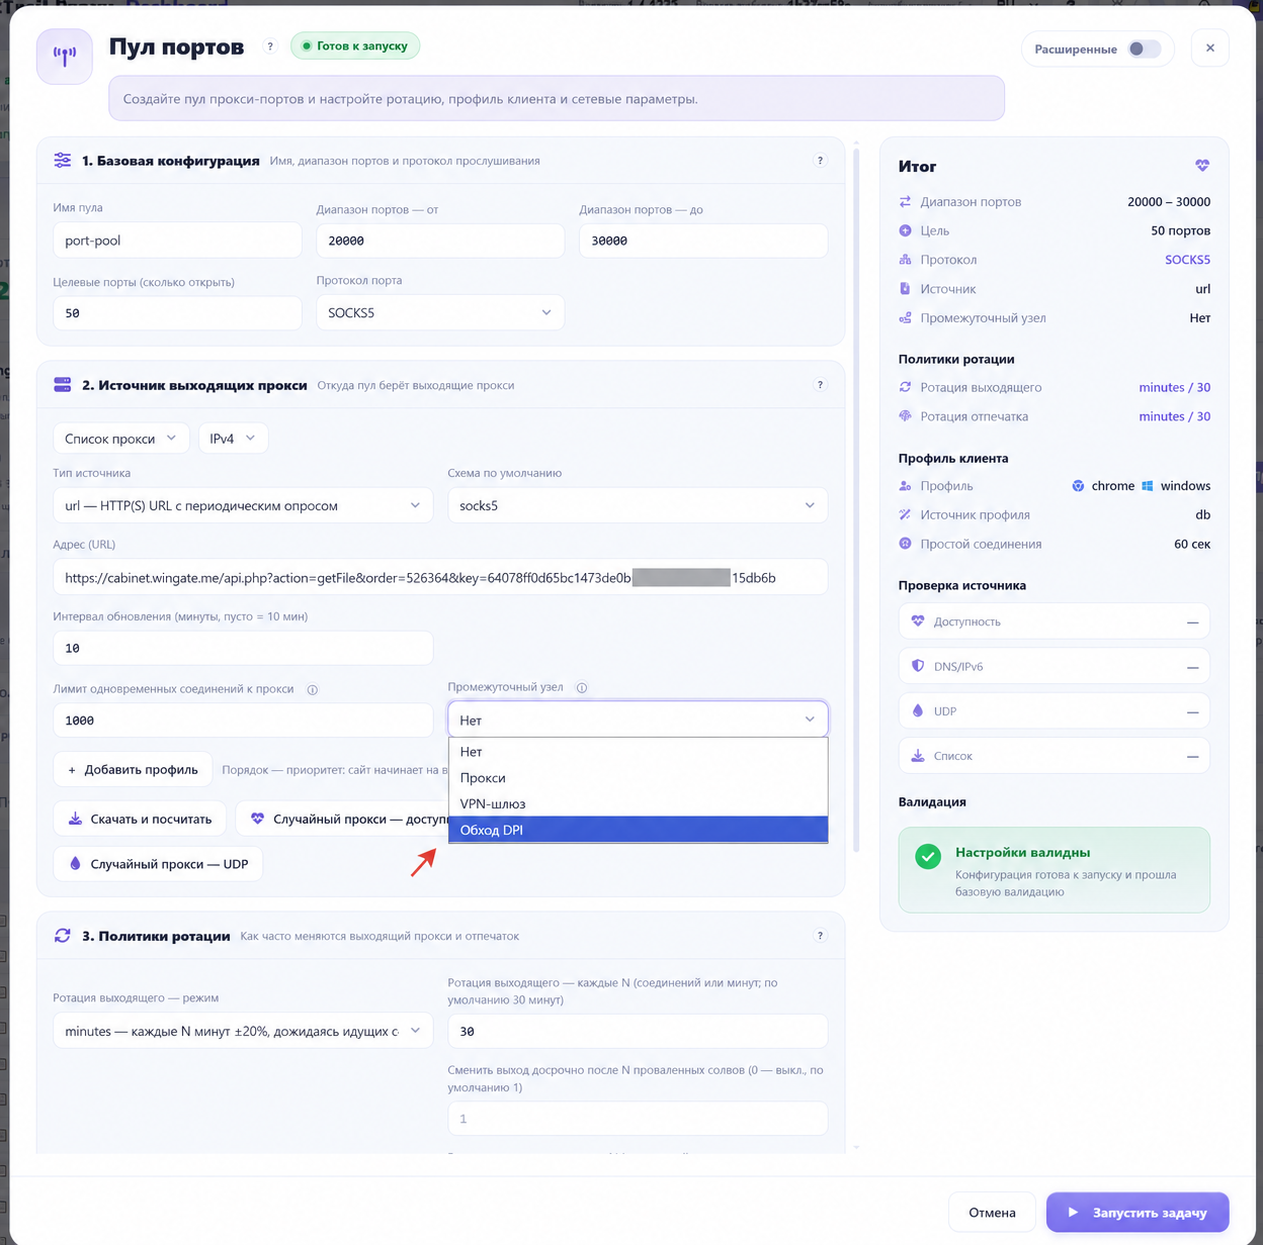Click the windows OS icon in Профиль row

[1147, 486]
